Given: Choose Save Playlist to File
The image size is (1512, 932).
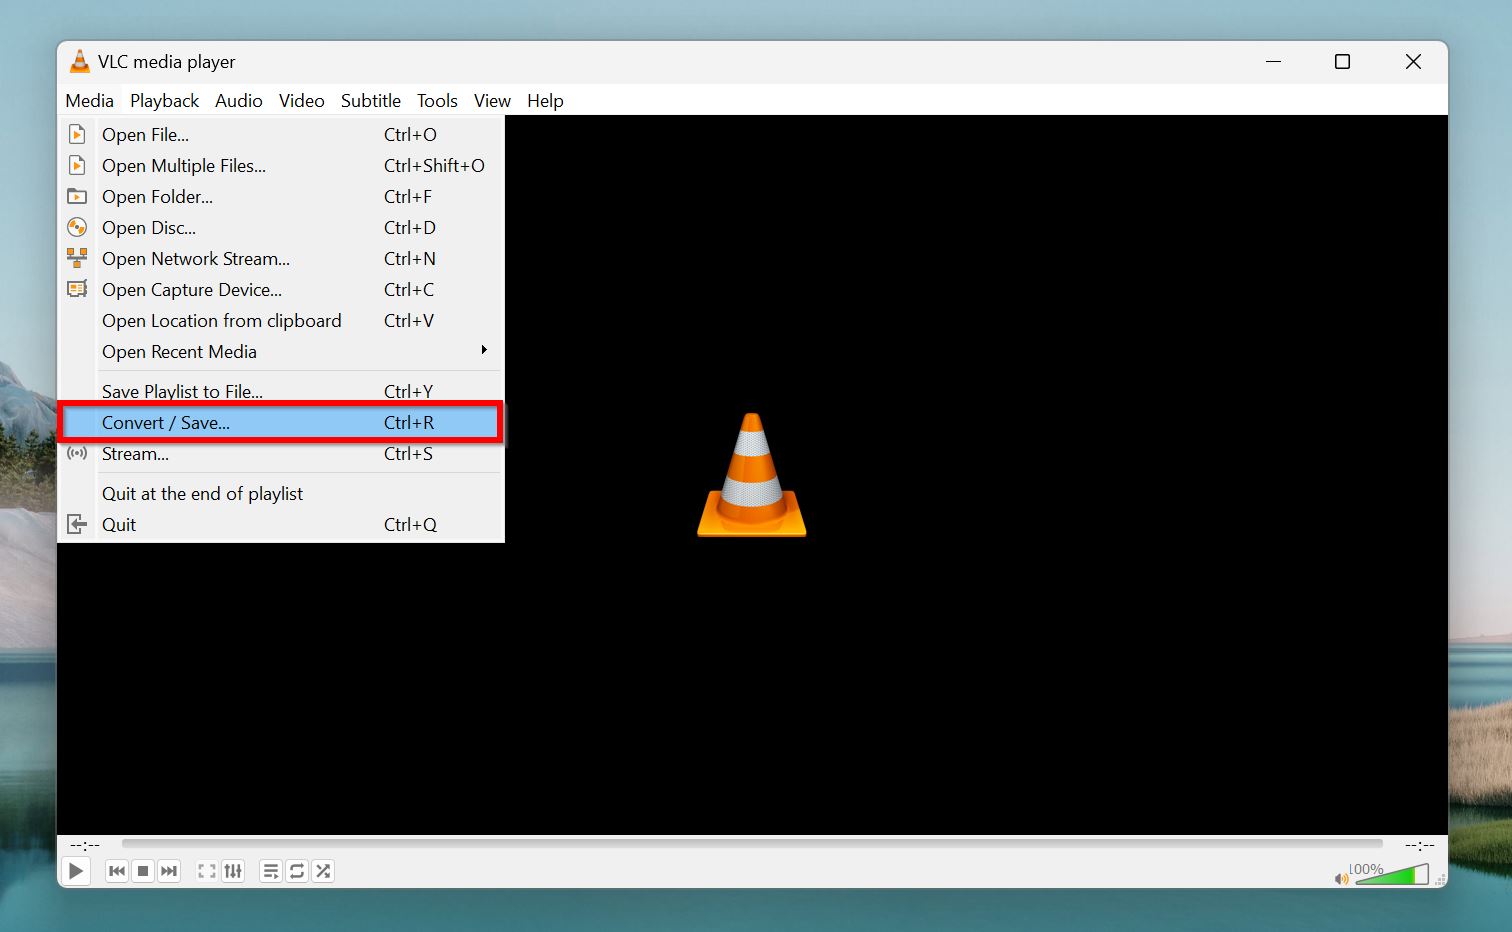Looking at the screenshot, I should (182, 391).
